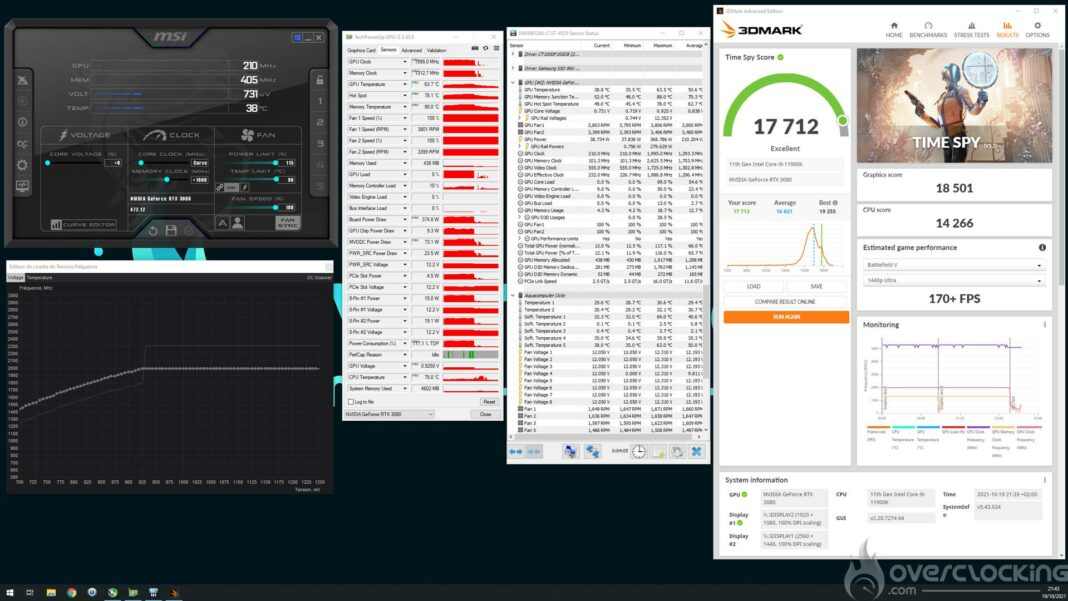Screen dimensions: 1068x601
Task: Select Afterburner profile slot 3
Action: pos(319,144)
